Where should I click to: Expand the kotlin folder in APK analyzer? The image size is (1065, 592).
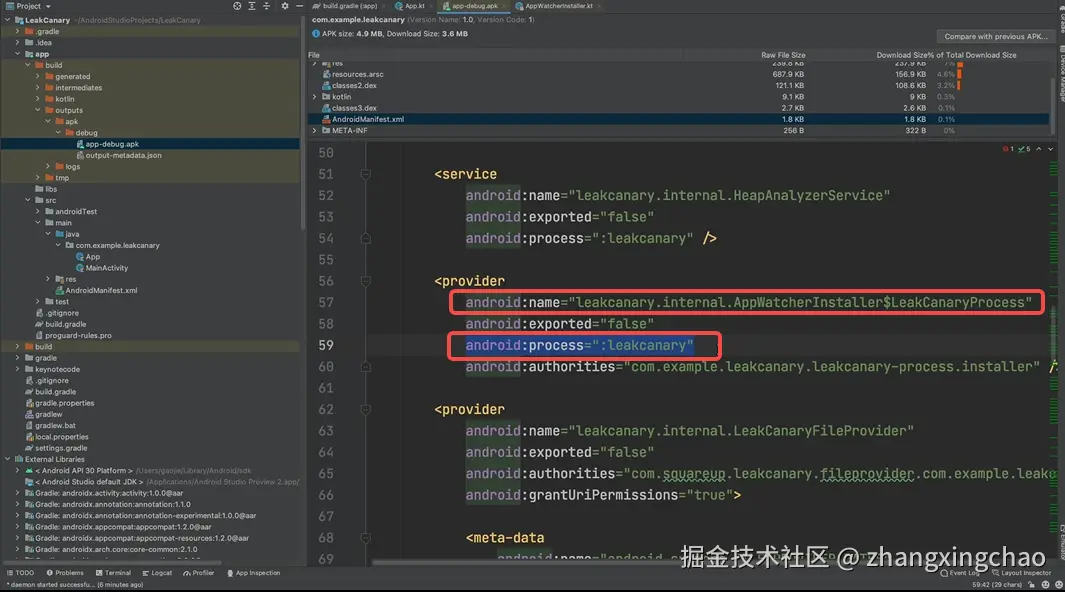pyautogui.click(x=314, y=97)
